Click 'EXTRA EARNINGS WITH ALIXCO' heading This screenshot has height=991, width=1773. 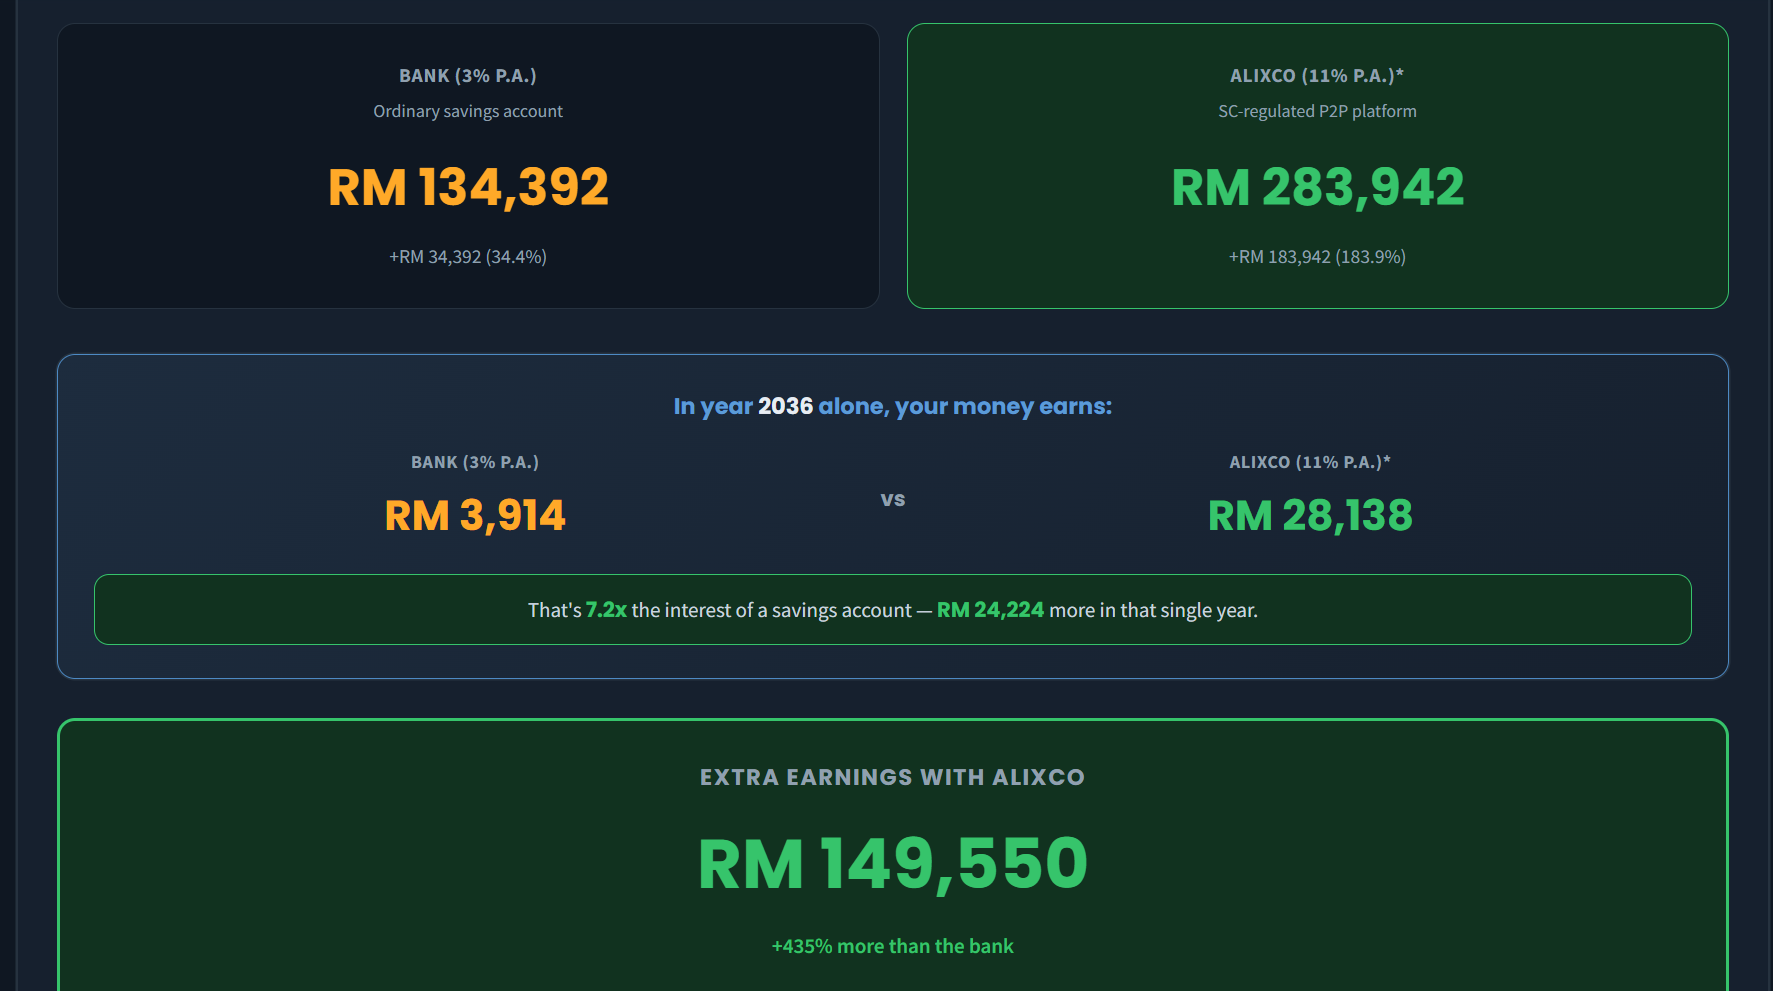pyautogui.click(x=892, y=777)
